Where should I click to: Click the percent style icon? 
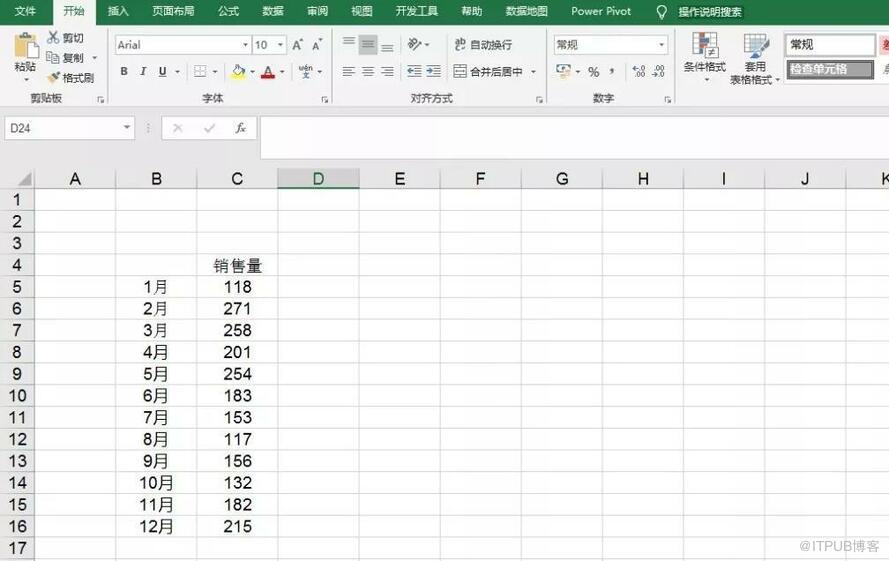[594, 72]
